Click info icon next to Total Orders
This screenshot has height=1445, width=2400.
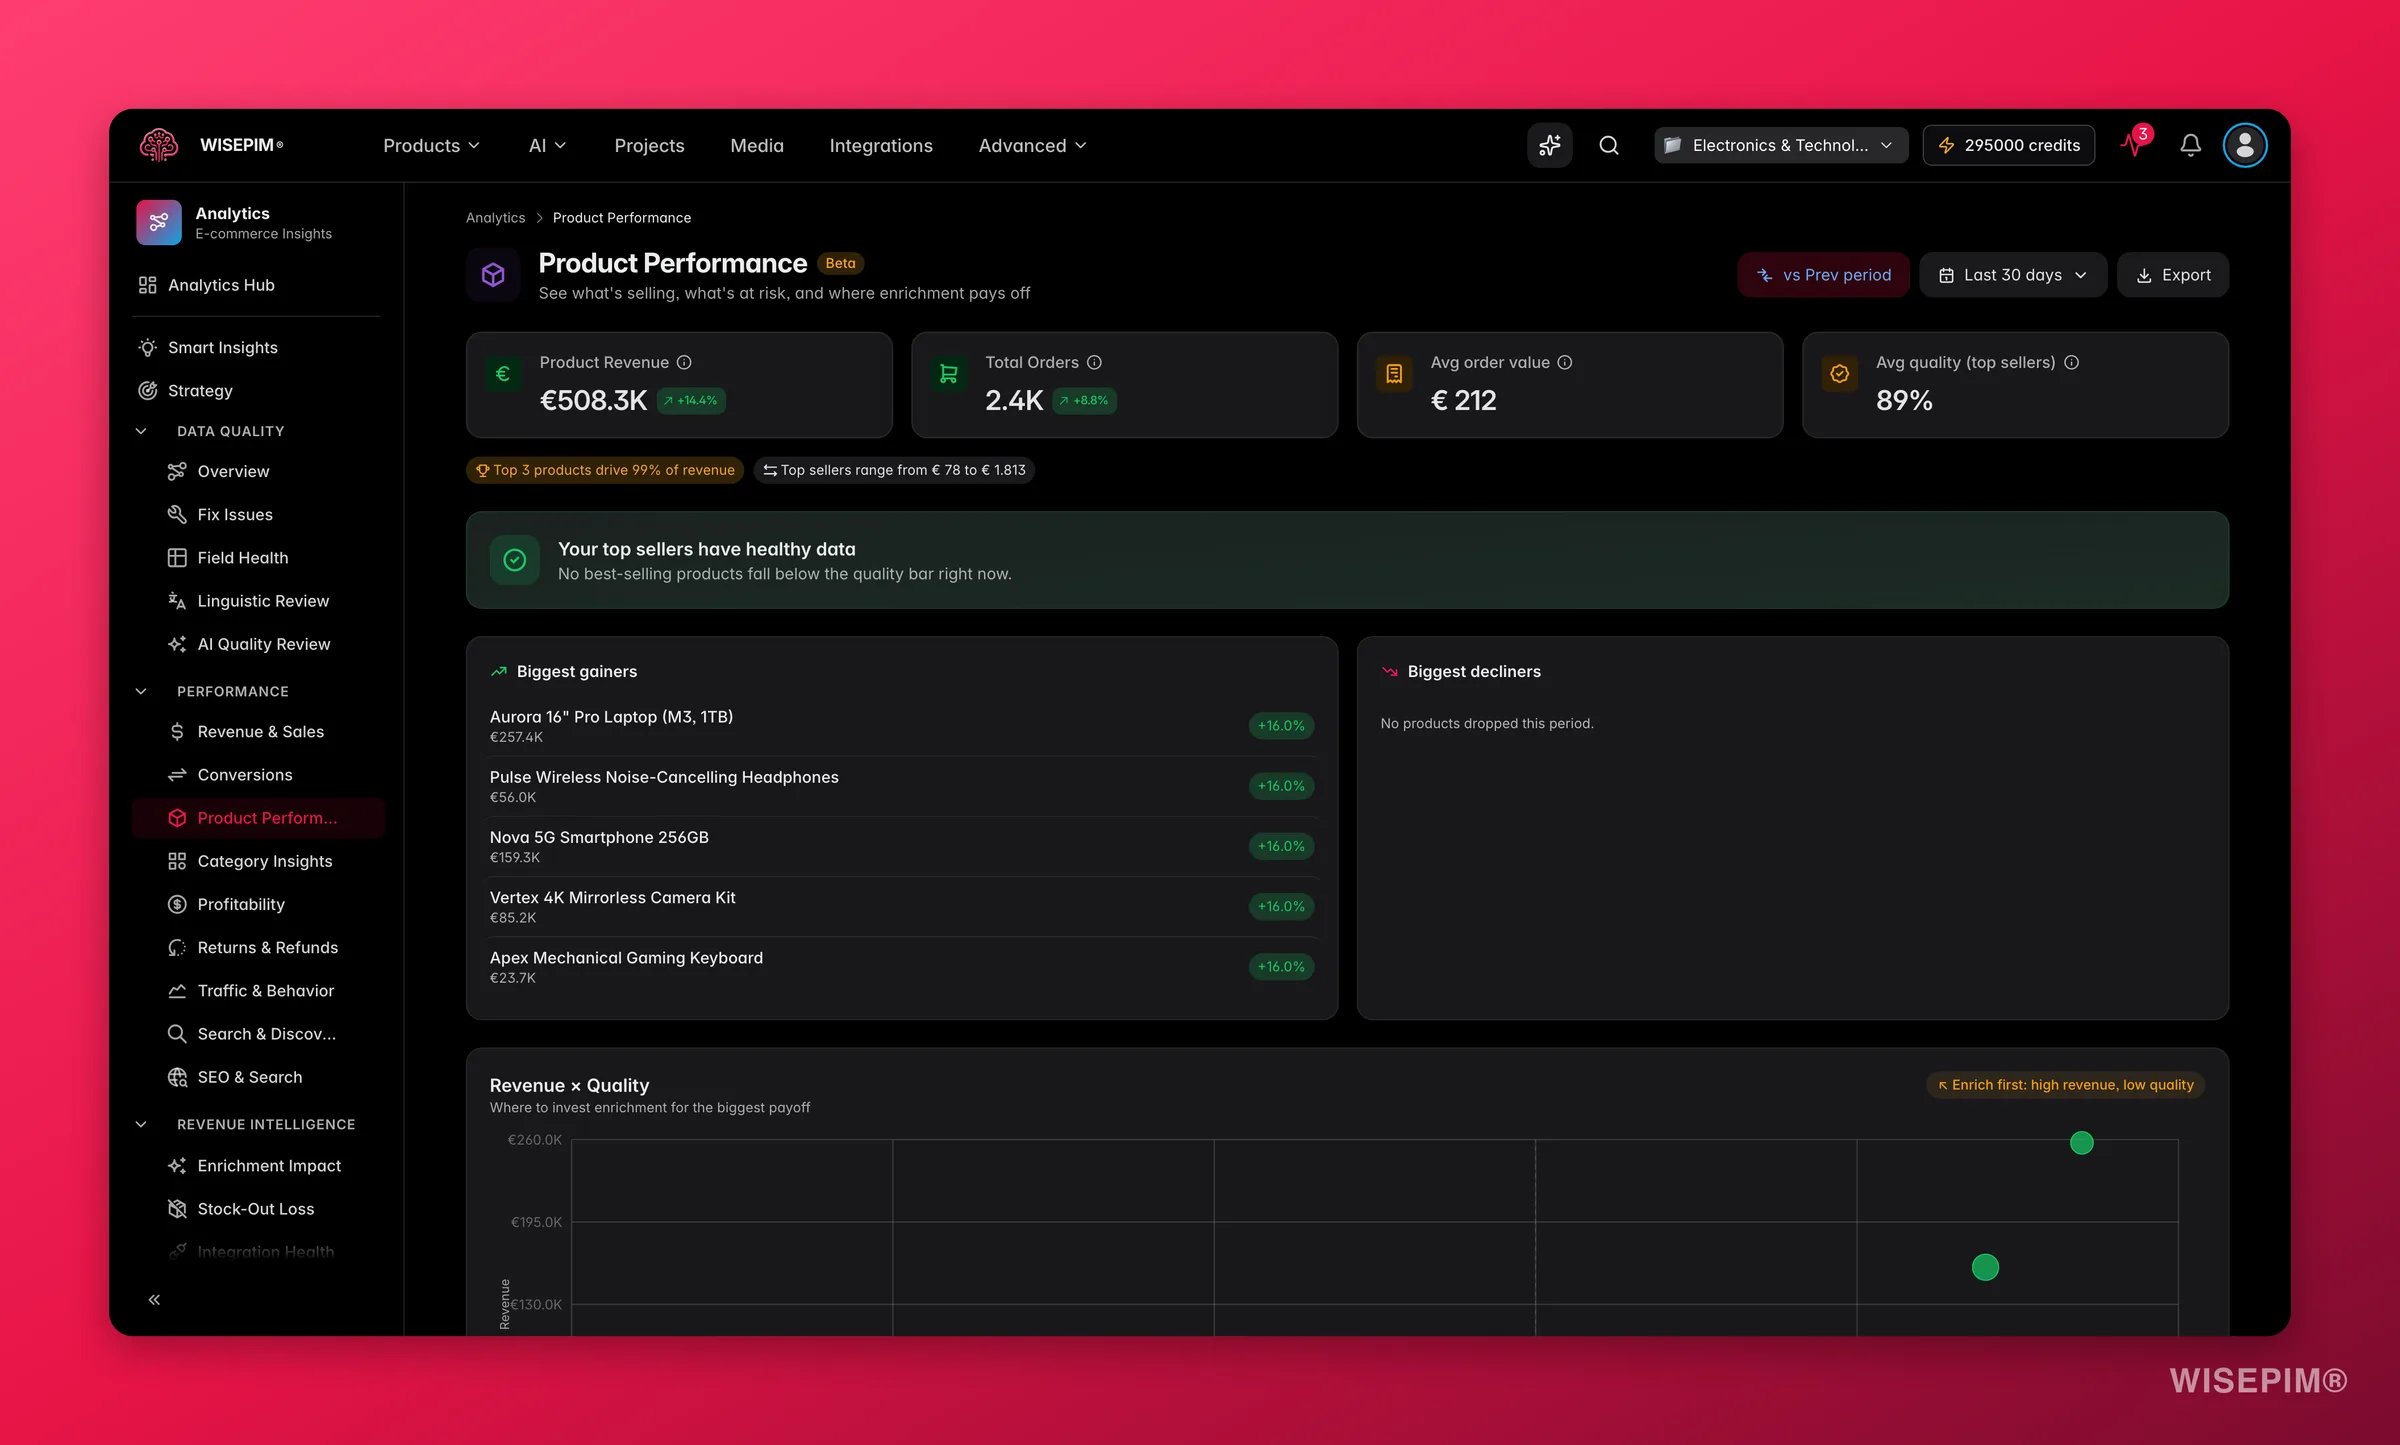pyautogui.click(x=1094, y=362)
